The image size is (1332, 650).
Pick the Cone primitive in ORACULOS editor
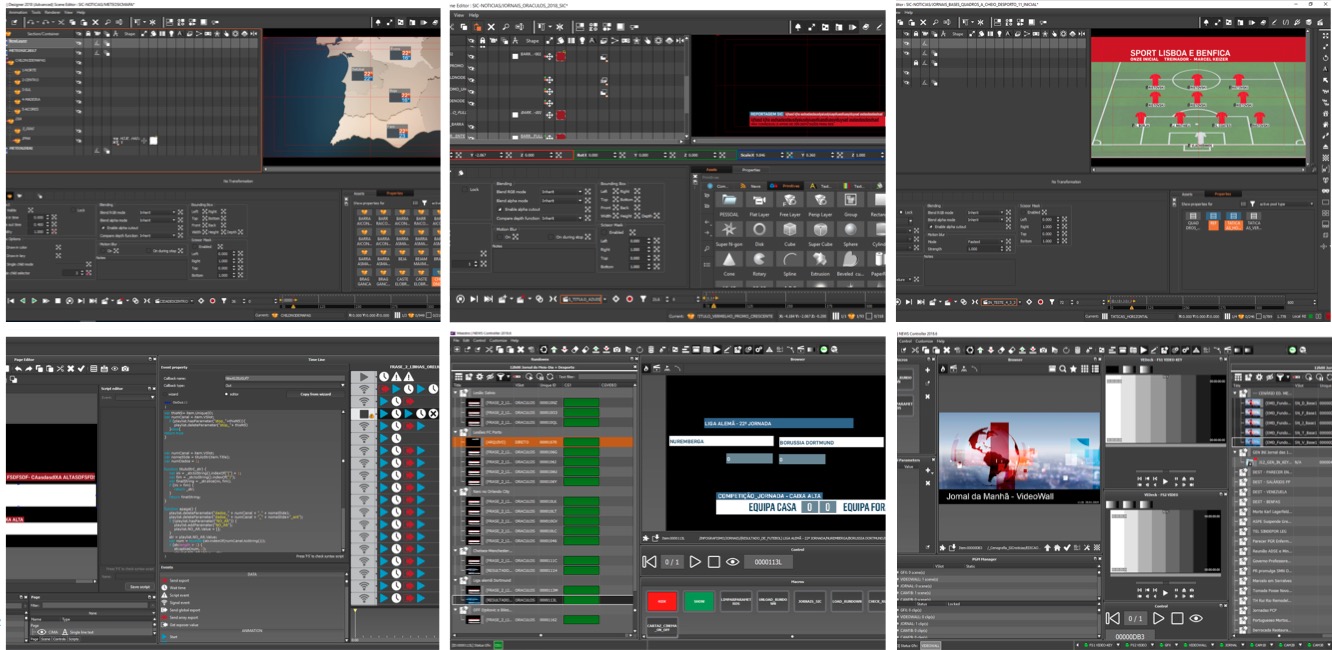point(729,259)
